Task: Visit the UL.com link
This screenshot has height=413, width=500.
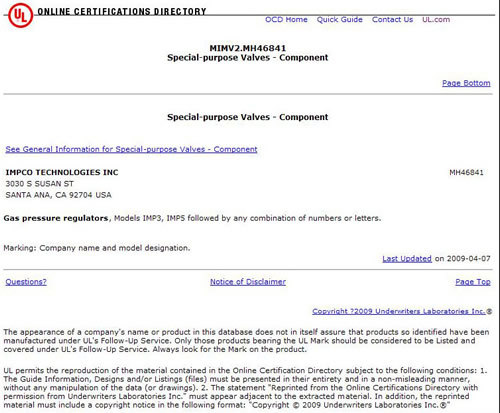Action: point(436,20)
